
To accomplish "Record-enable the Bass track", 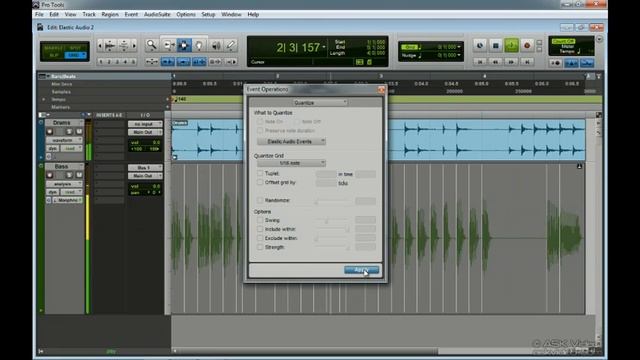I will (x=50, y=175).
